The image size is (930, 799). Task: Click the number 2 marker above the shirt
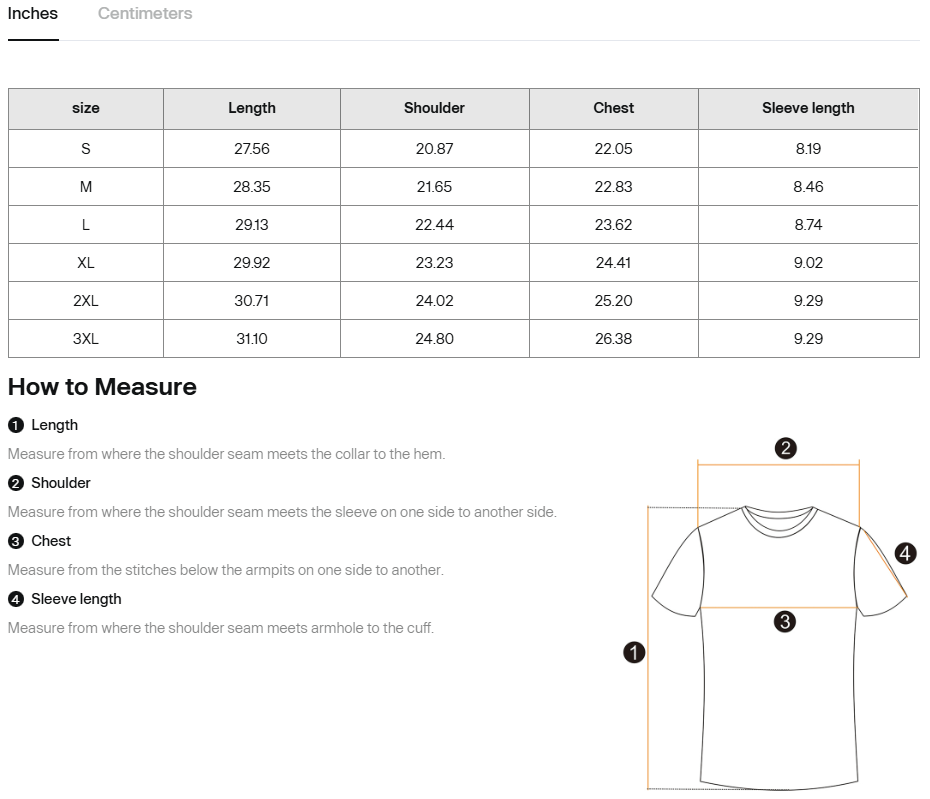click(x=786, y=448)
